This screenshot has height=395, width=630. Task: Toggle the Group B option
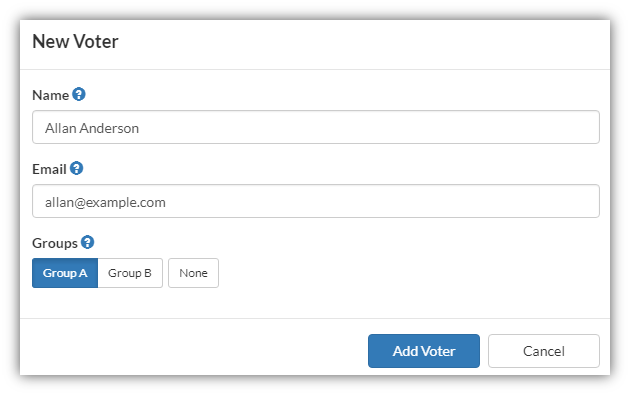130,273
